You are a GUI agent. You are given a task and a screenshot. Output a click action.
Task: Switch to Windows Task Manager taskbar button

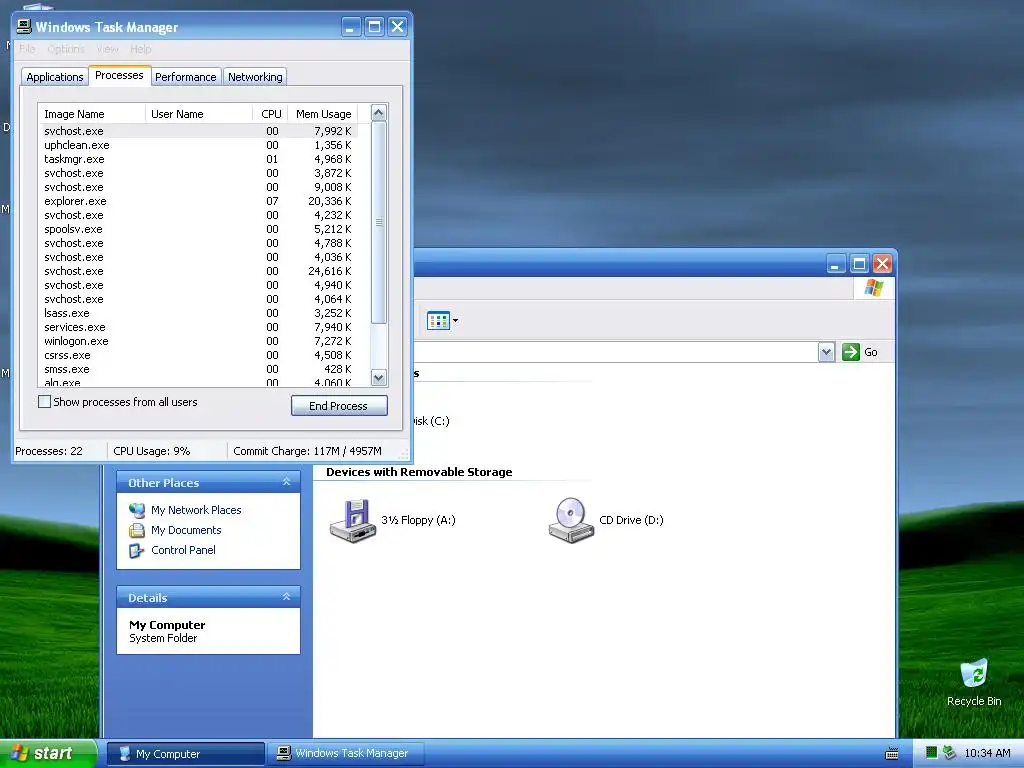click(x=345, y=754)
